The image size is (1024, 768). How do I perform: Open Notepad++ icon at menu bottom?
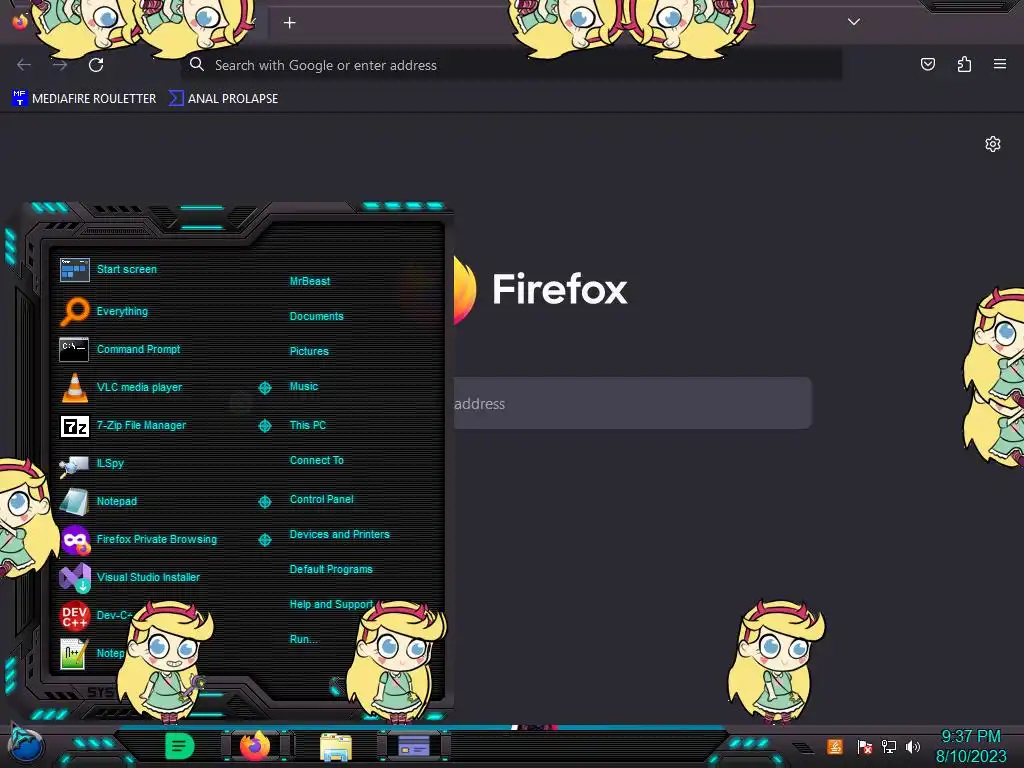[73, 653]
